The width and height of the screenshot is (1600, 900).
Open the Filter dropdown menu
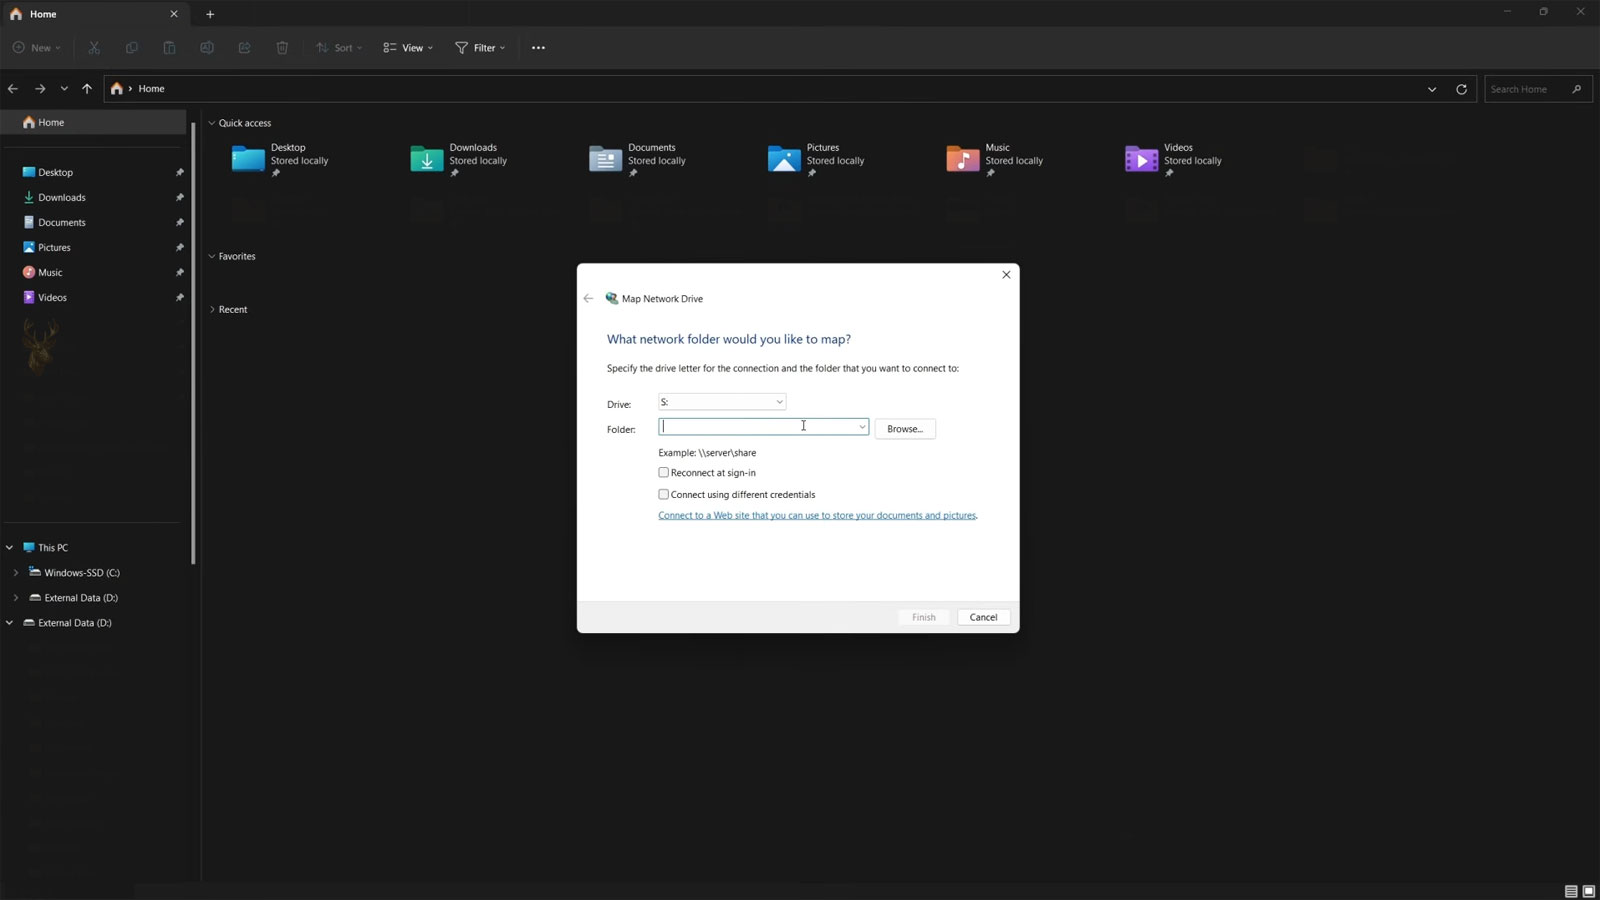481,48
